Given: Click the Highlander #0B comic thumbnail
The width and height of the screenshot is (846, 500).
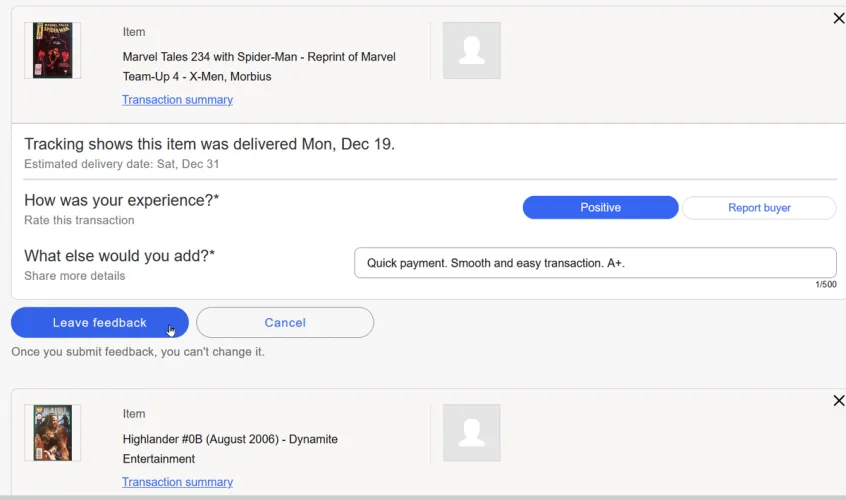Looking at the screenshot, I should coord(52,432).
